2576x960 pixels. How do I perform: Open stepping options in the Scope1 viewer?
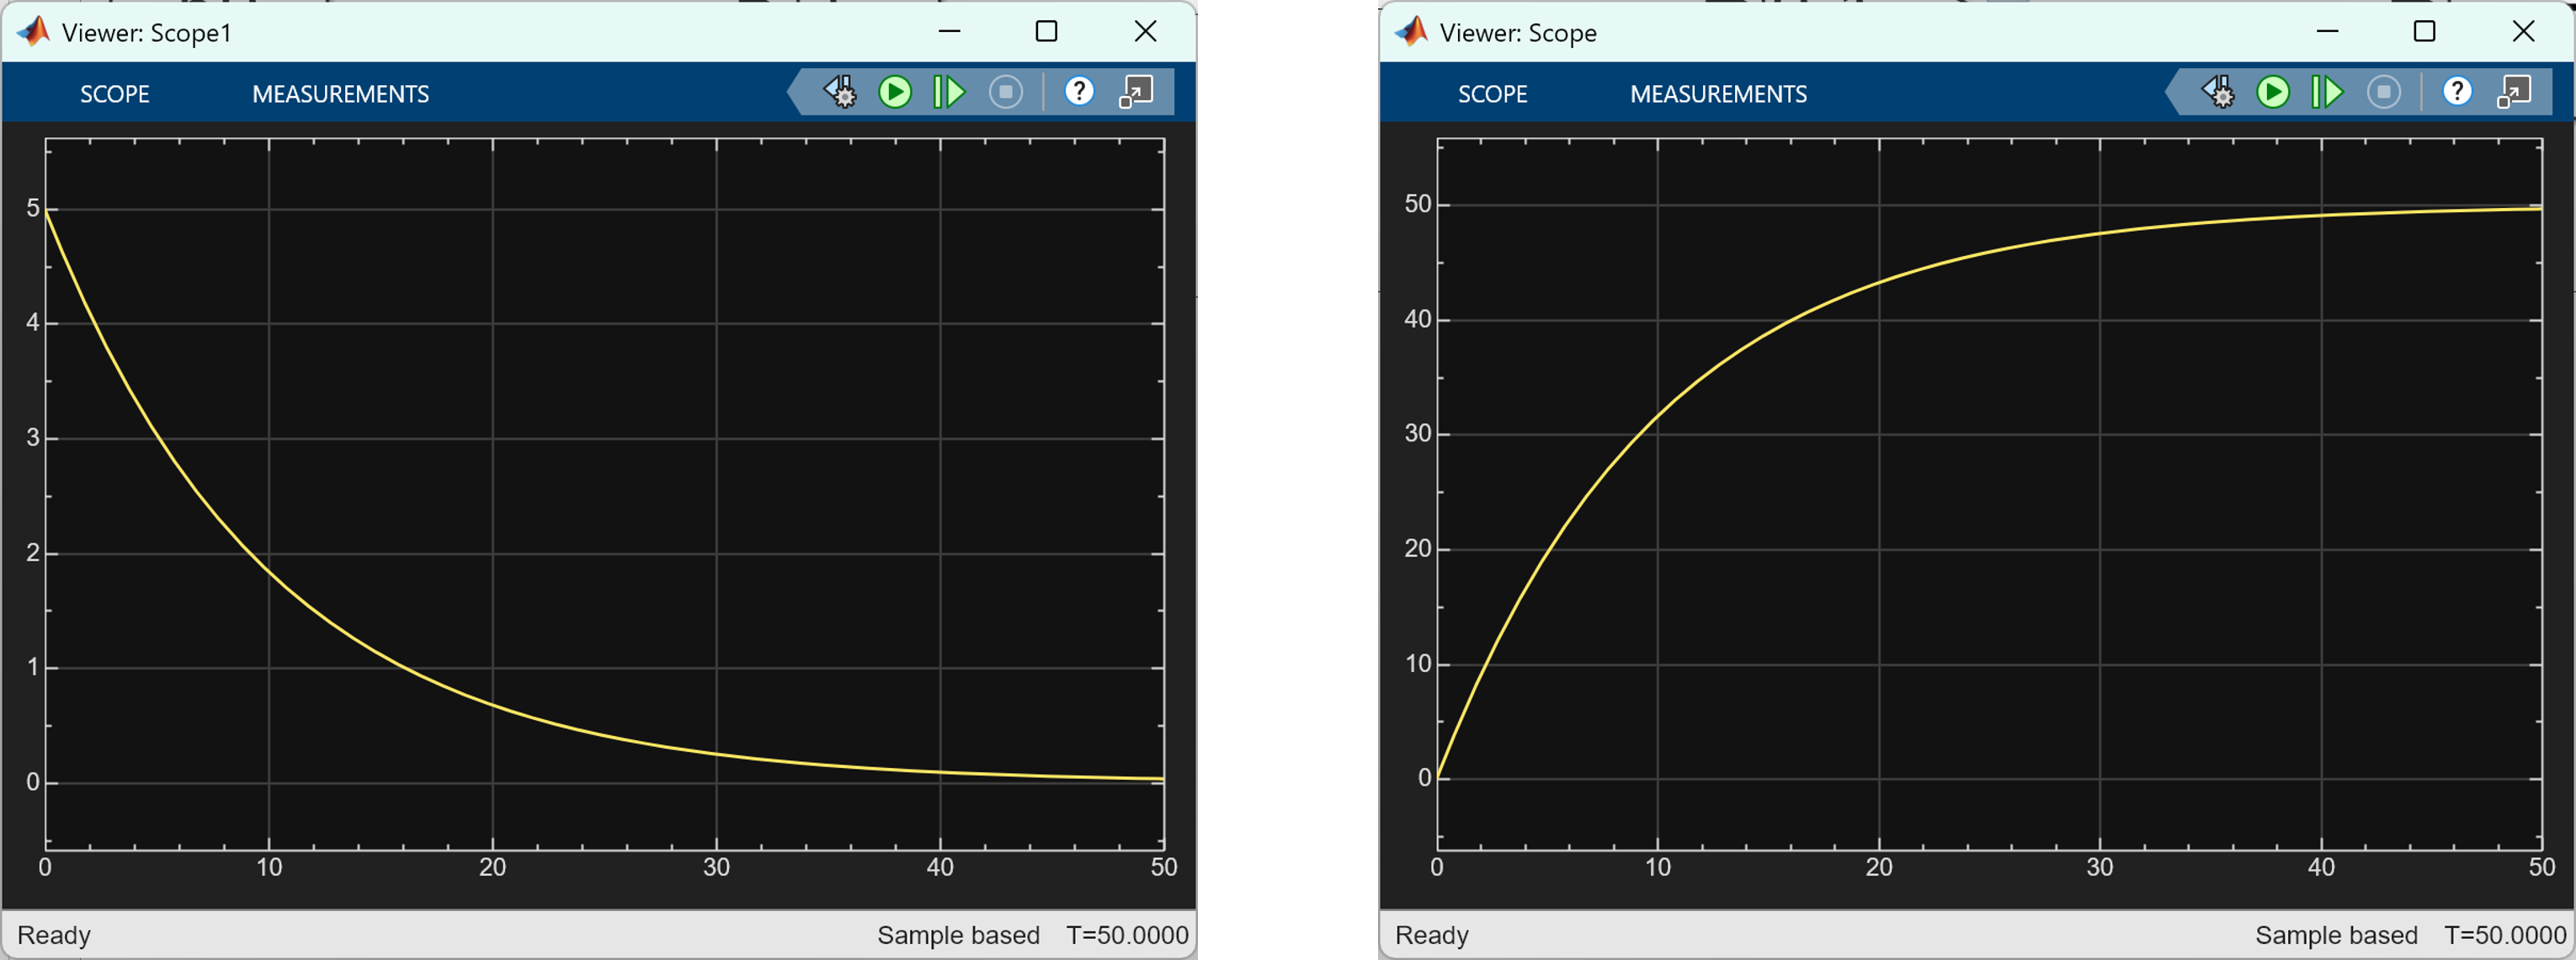click(x=840, y=92)
